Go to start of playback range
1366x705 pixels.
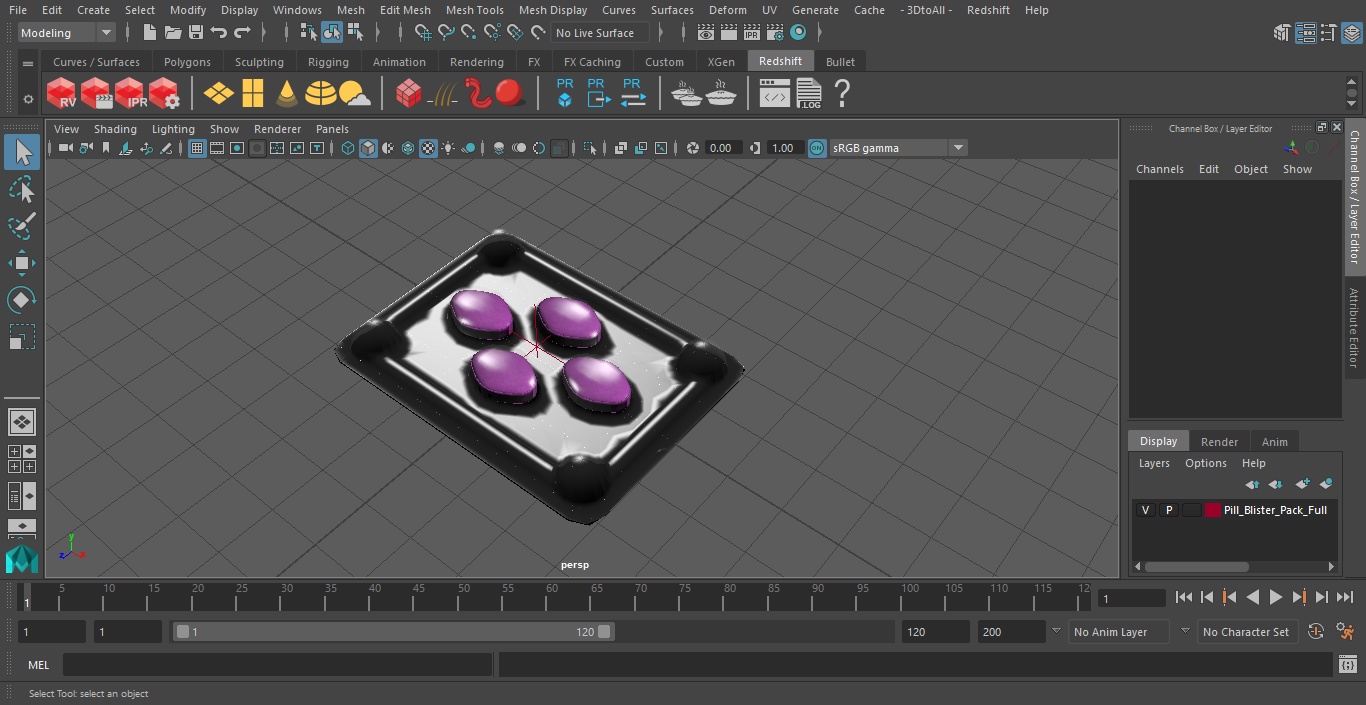click(x=1184, y=597)
